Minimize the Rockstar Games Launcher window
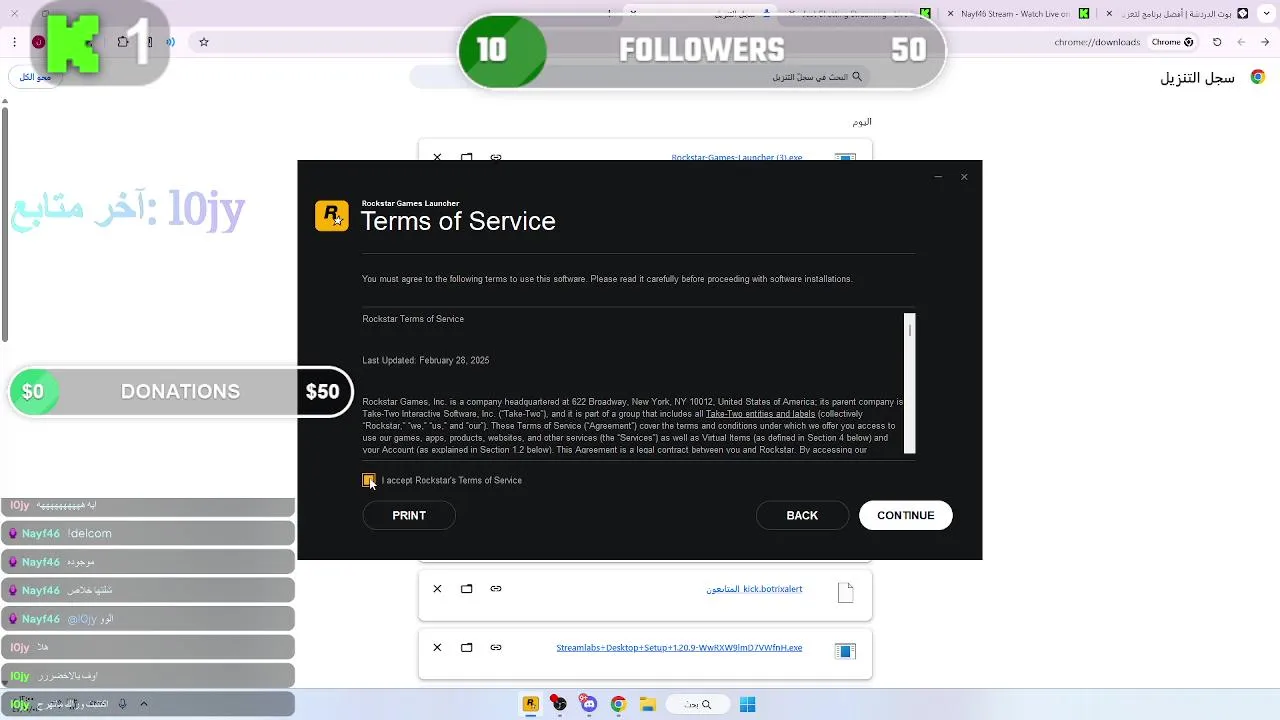This screenshot has width=1280, height=720. point(938,177)
